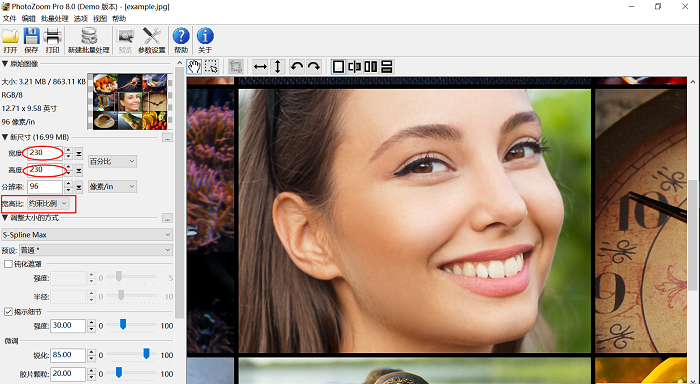
Task: Click the 预览 preview toolbar icon
Action: point(125,40)
